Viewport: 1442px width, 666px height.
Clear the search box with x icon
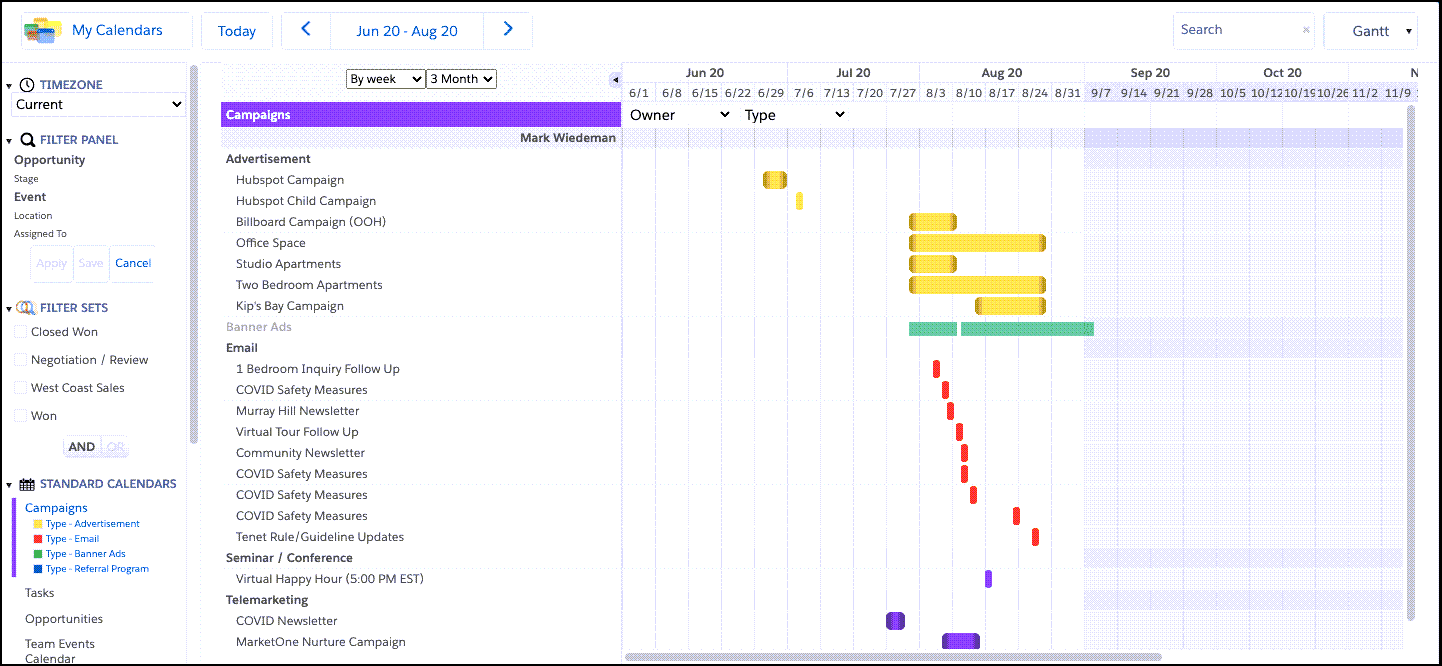point(1305,30)
